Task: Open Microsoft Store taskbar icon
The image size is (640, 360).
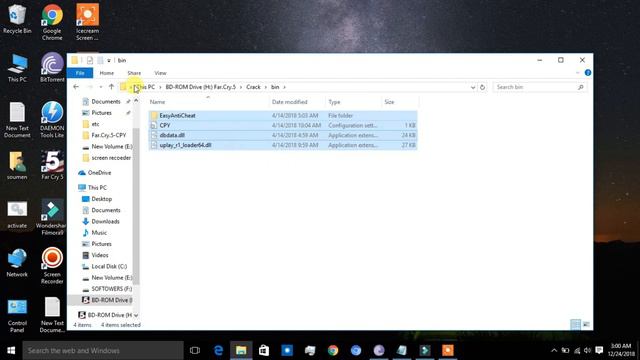Action: tap(264, 351)
